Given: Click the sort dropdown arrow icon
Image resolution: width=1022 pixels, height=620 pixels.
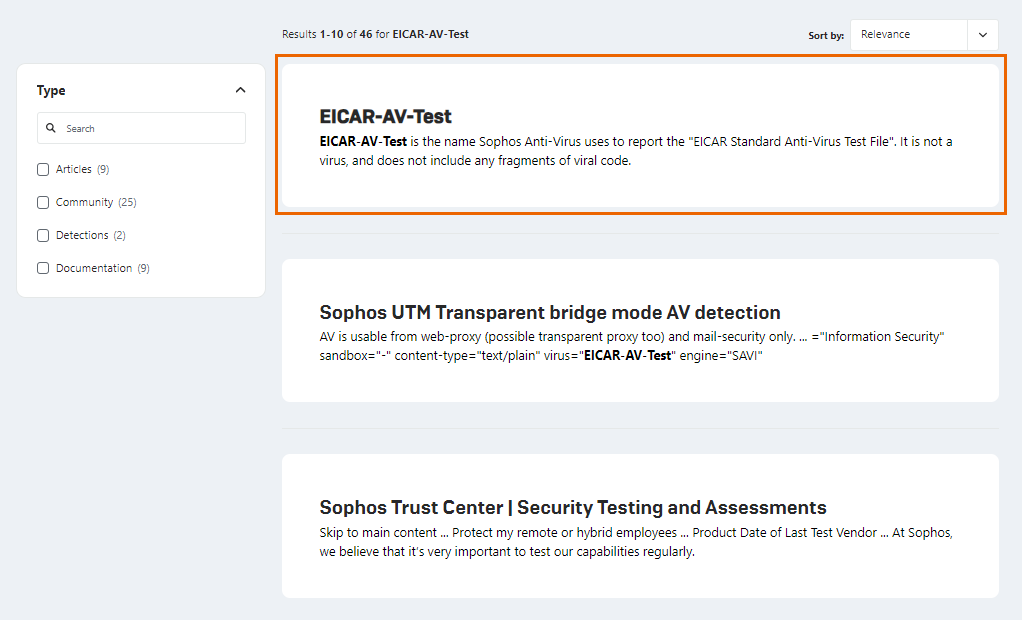Looking at the screenshot, I should [x=982, y=34].
